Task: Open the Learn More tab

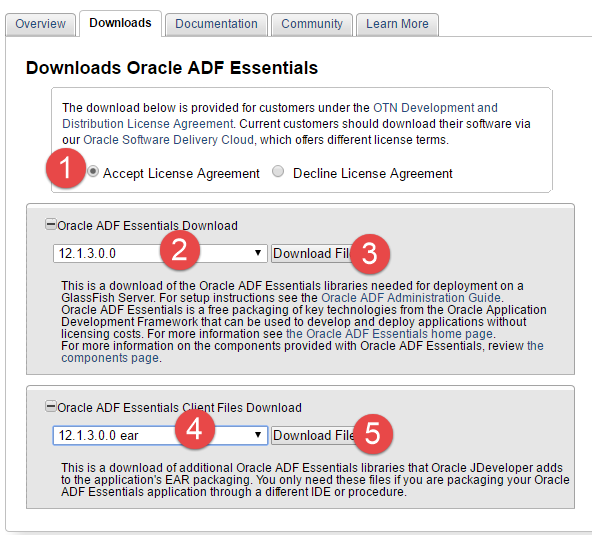Action: click(x=397, y=24)
